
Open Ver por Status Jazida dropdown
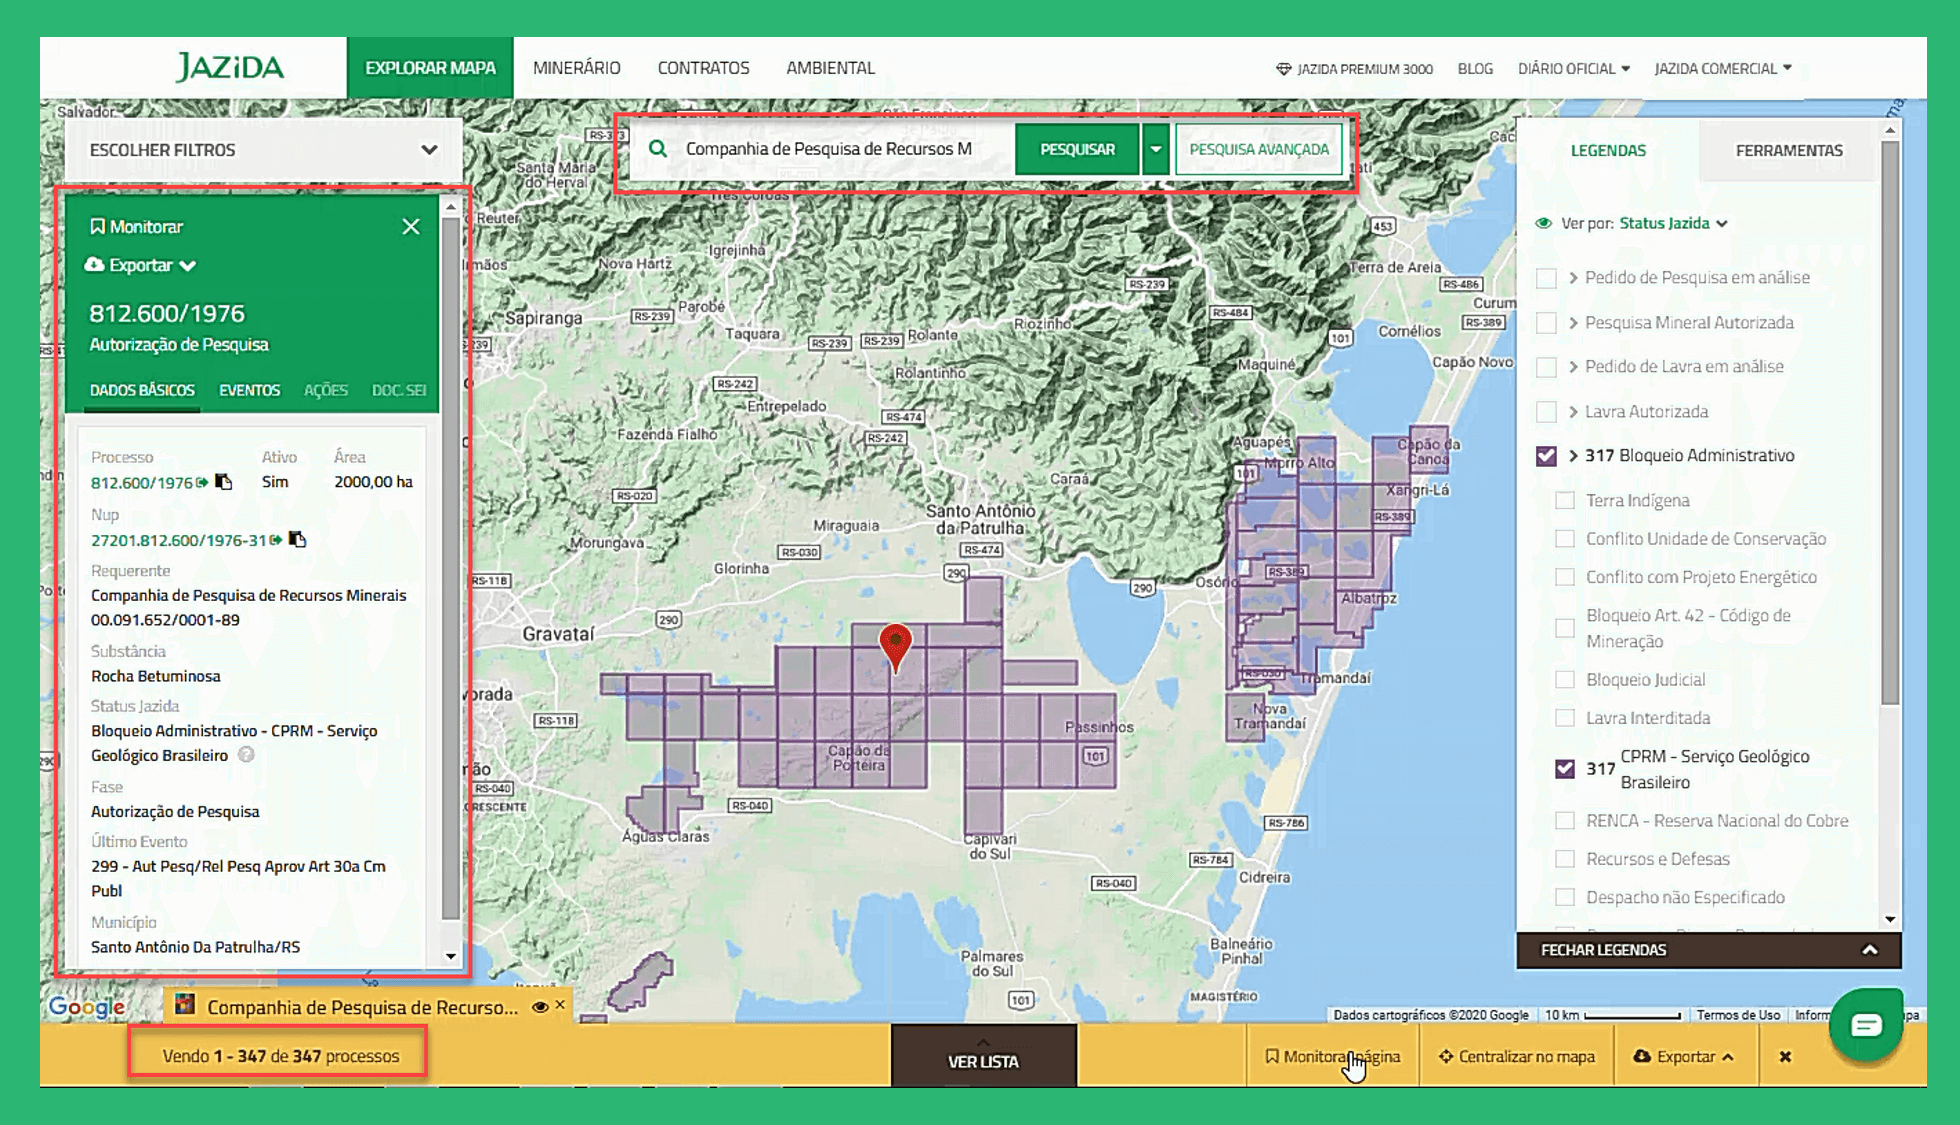coord(1674,223)
